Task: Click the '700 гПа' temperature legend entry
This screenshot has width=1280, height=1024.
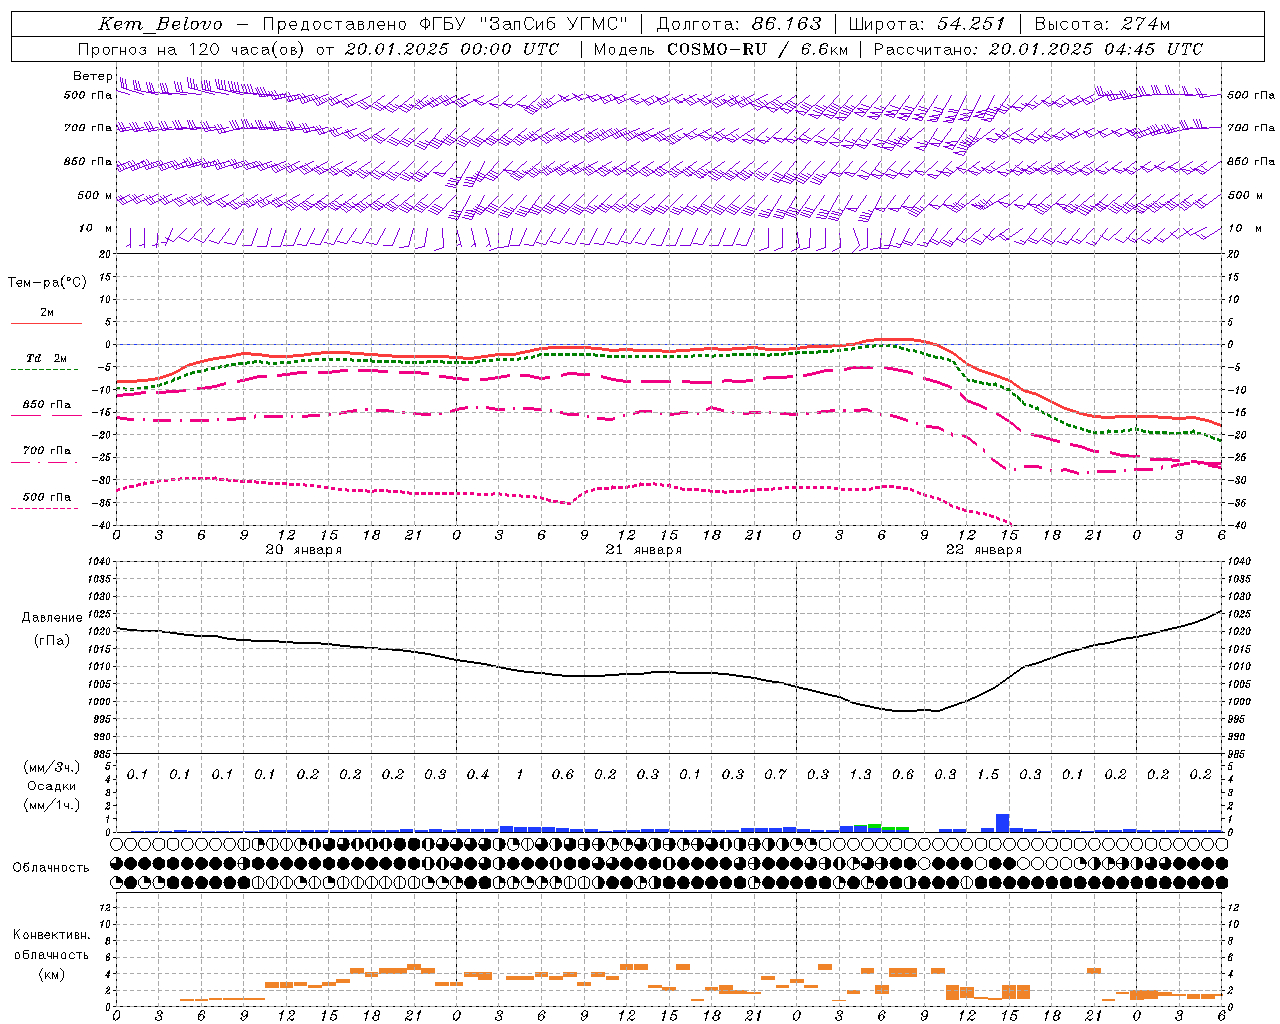Action: tap(47, 451)
